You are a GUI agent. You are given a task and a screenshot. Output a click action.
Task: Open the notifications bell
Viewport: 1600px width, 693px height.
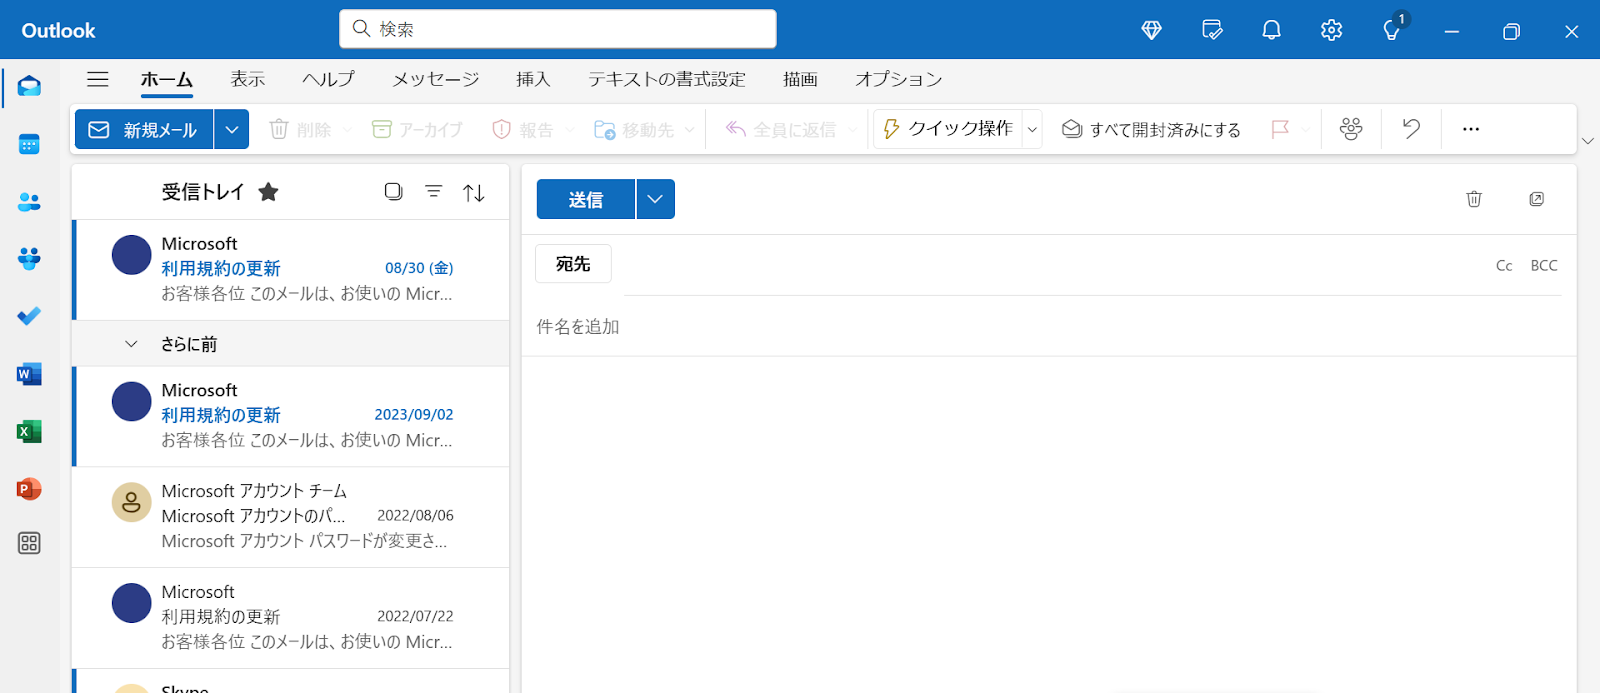click(x=1271, y=30)
